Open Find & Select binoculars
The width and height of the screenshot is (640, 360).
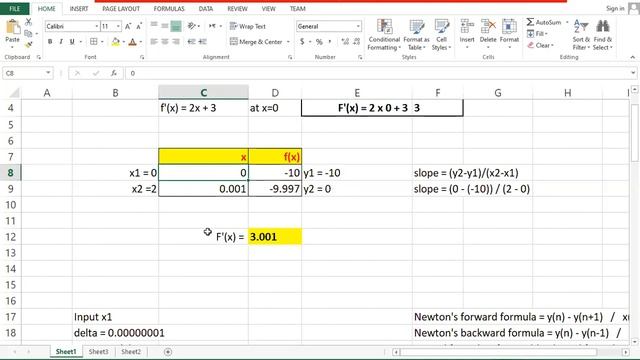coord(602,35)
